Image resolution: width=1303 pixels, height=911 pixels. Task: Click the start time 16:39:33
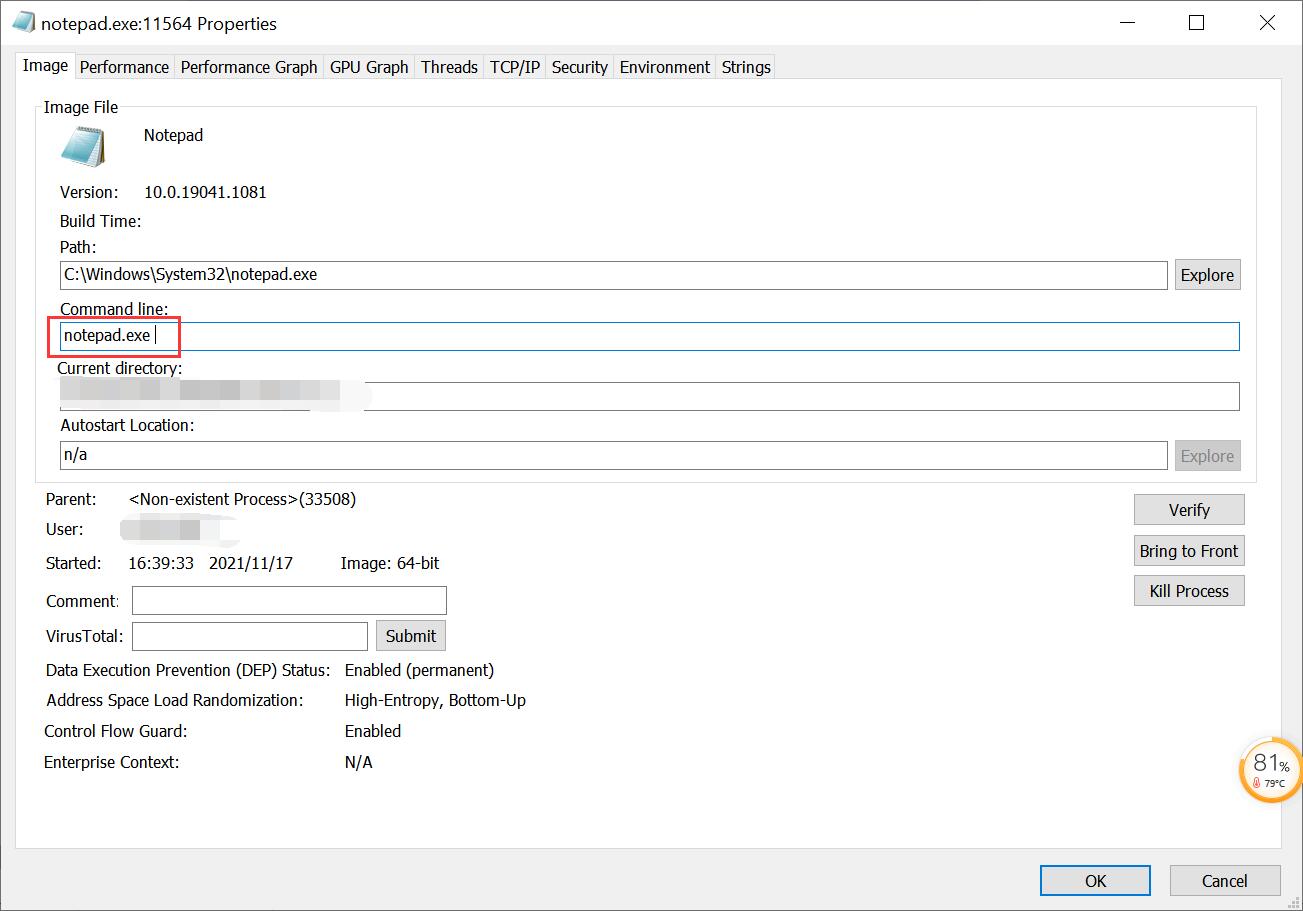161,563
